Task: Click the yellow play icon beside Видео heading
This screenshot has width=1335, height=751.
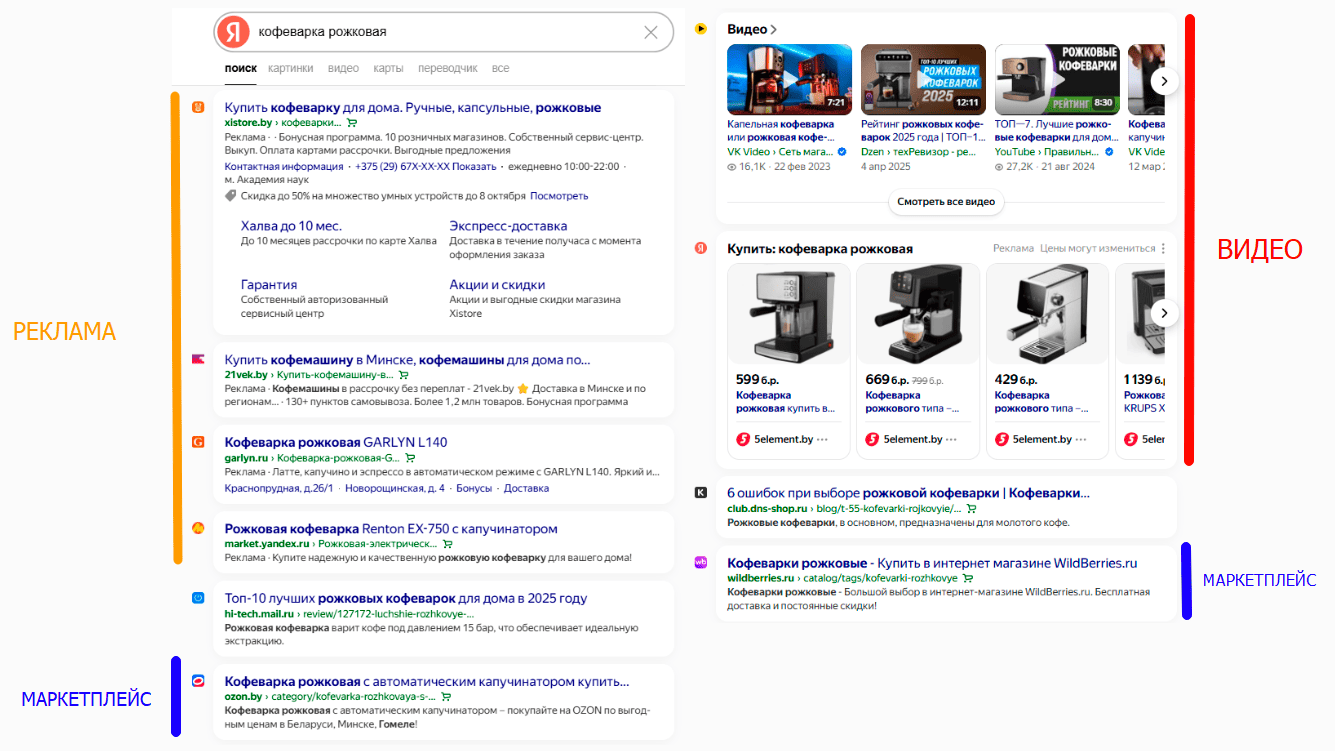Action: [701, 29]
